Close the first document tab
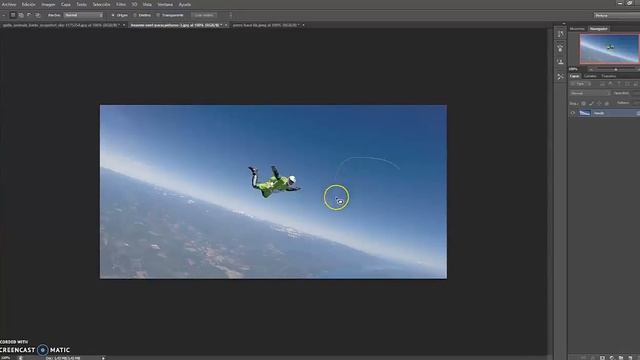This screenshot has height=360, width=640. click(124, 25)
